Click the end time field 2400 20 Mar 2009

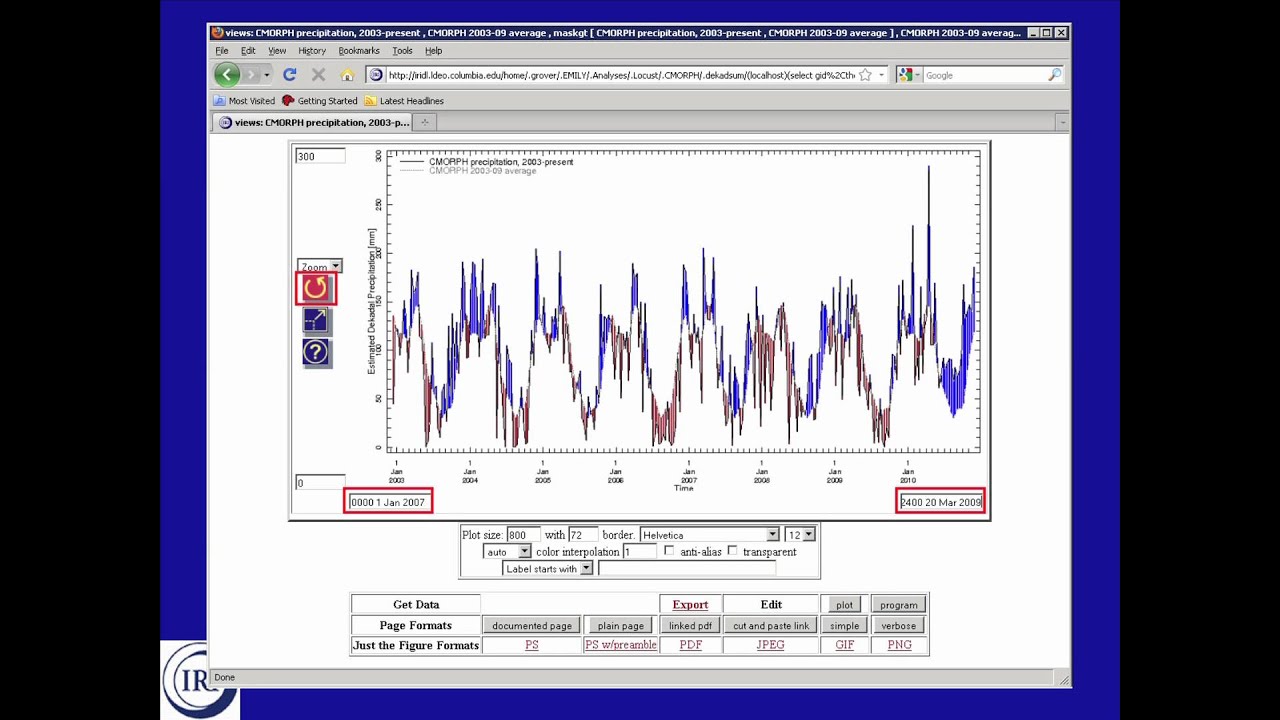point(941,502)
